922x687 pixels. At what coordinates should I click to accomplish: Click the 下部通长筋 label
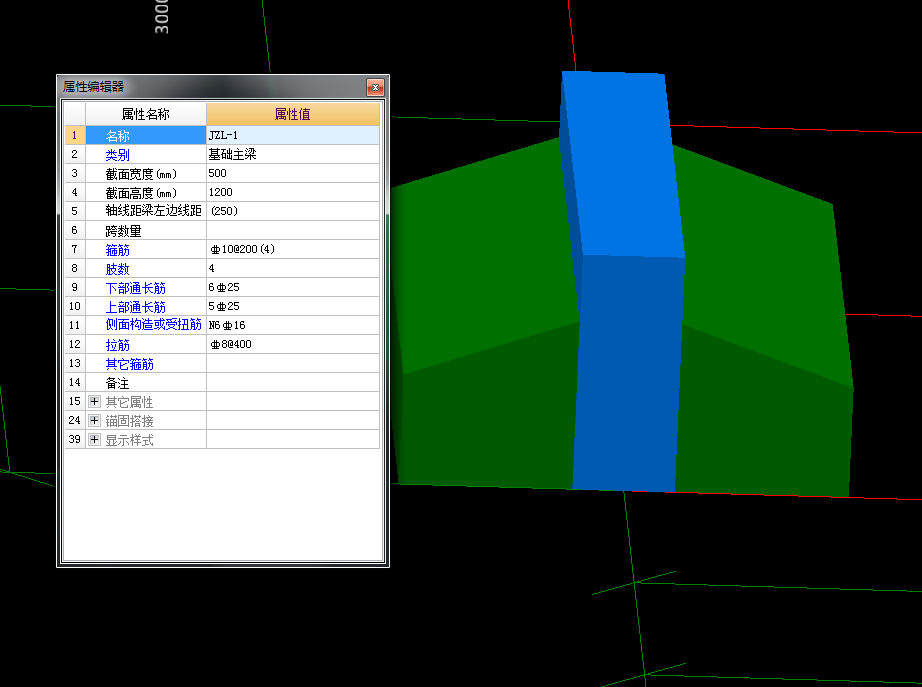click(x=136, y=288)
